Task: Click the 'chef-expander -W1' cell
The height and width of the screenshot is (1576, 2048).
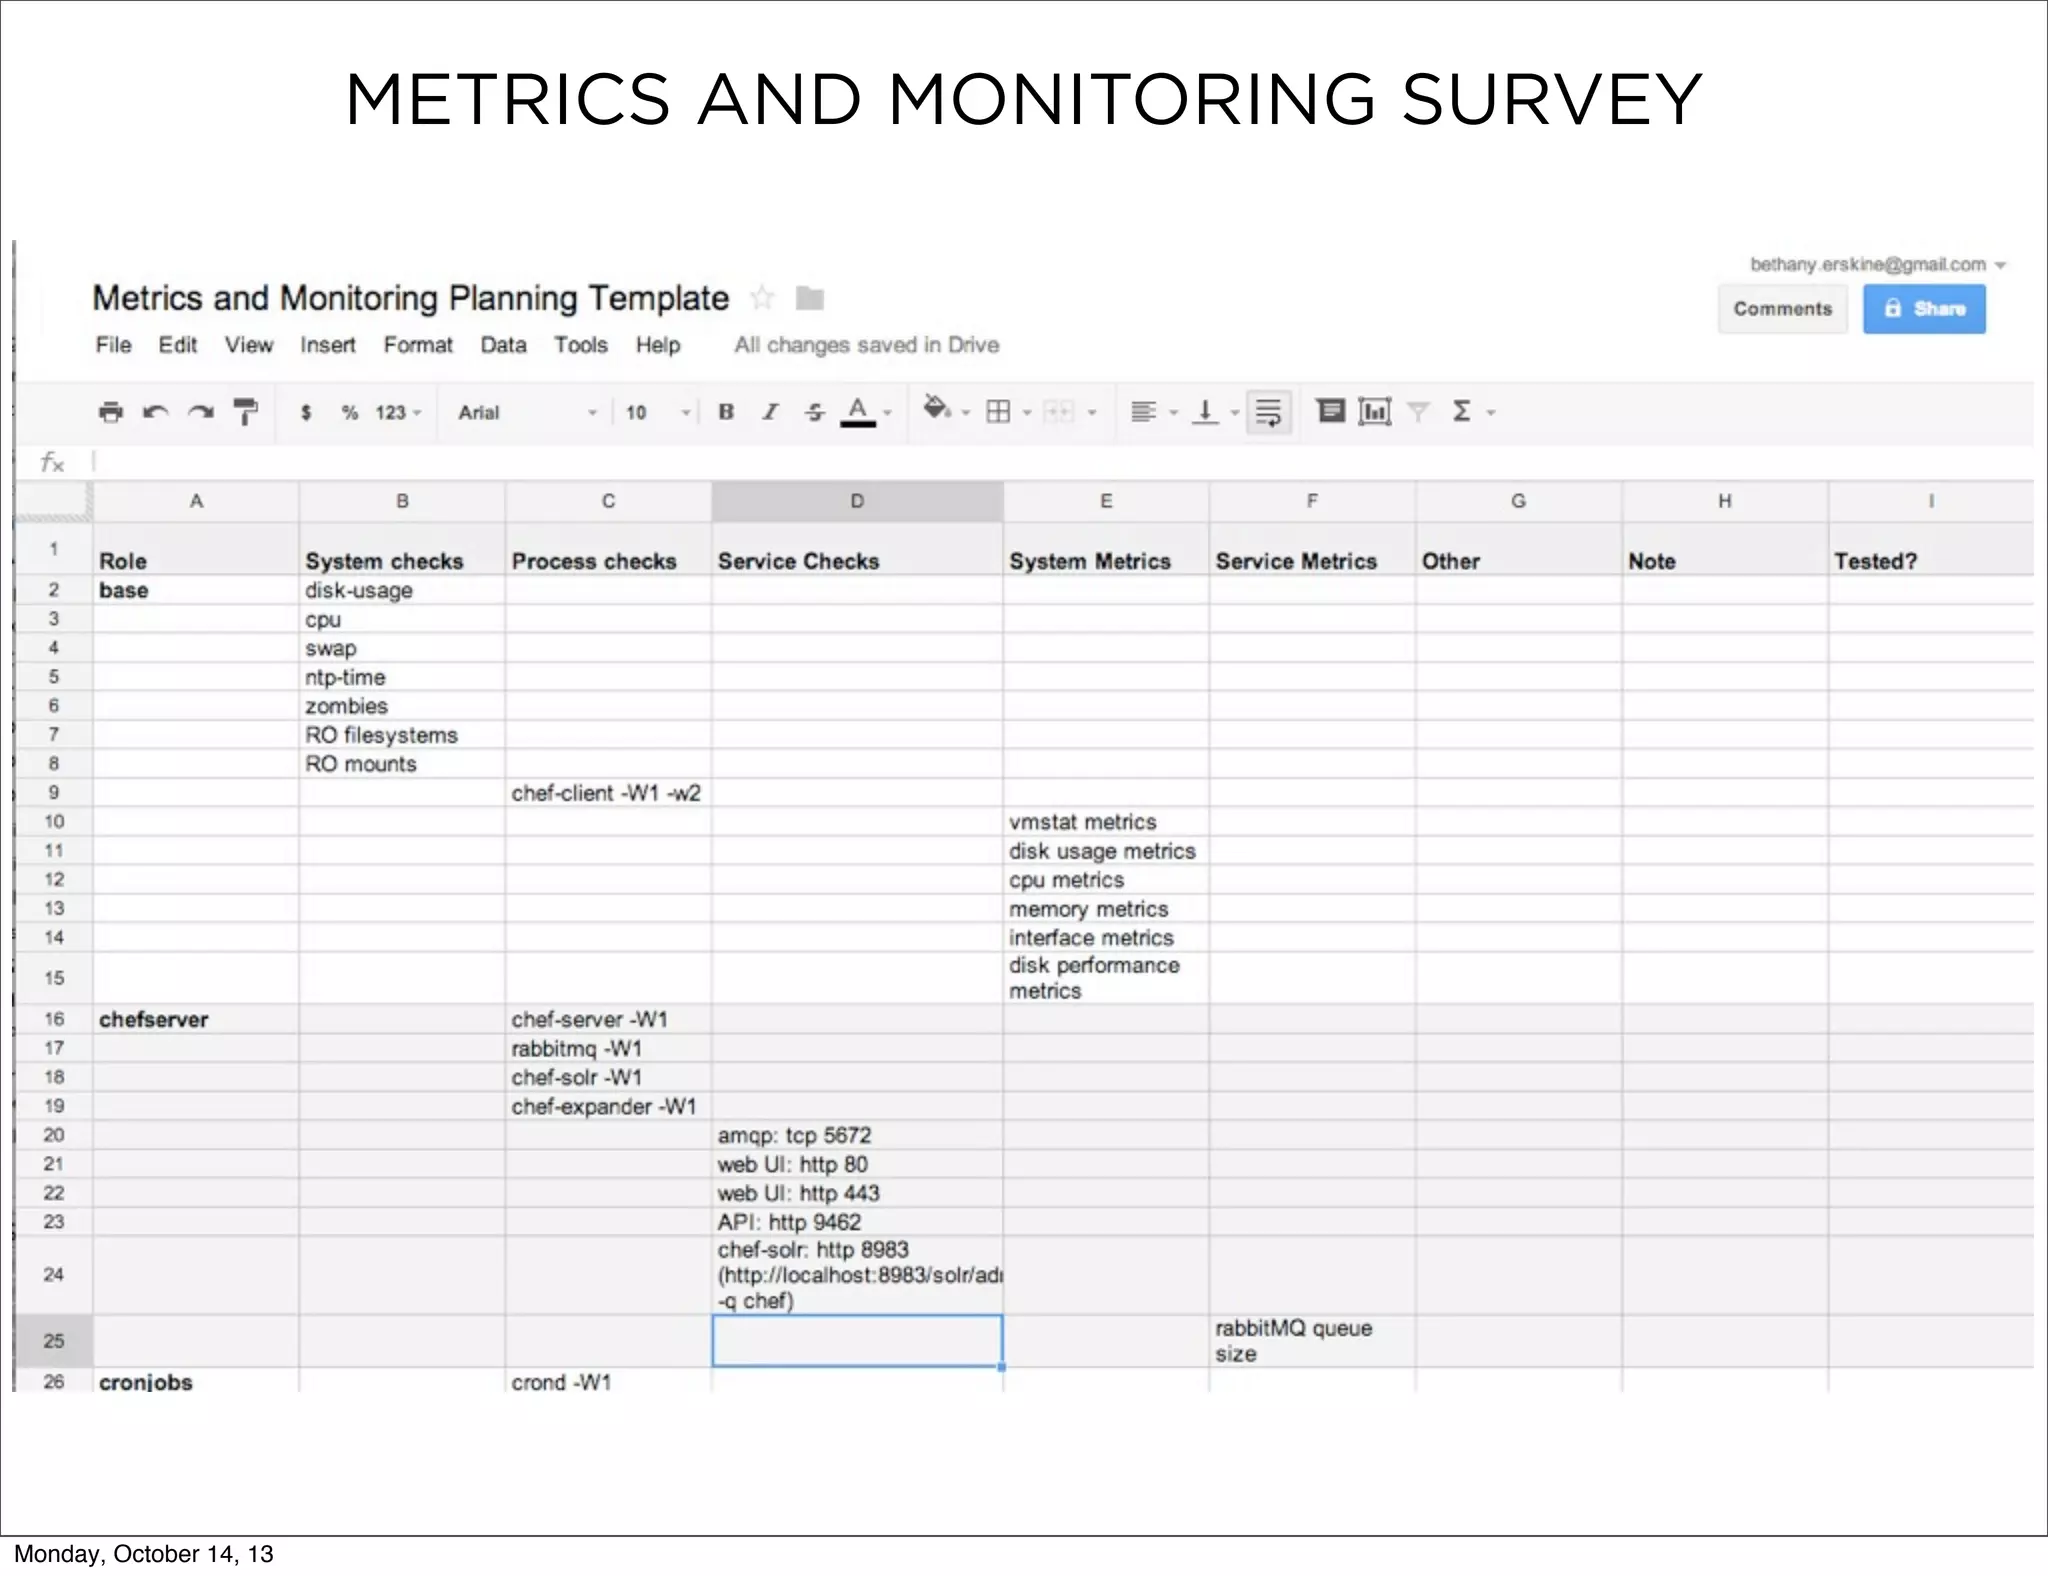Action: pos(608,1107)
